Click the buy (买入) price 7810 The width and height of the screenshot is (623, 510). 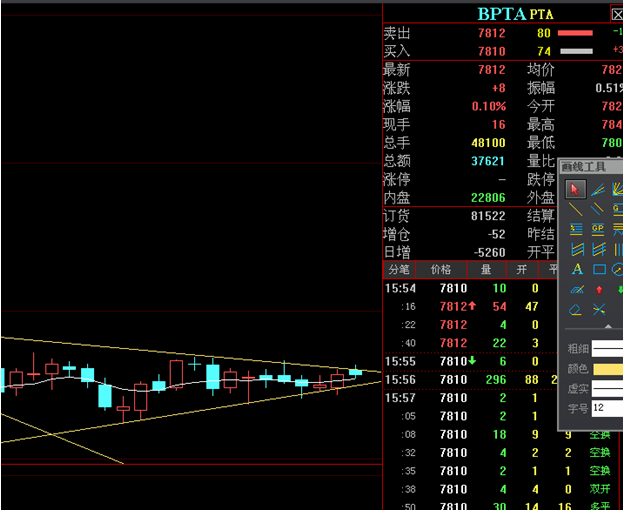pos(492,51)
